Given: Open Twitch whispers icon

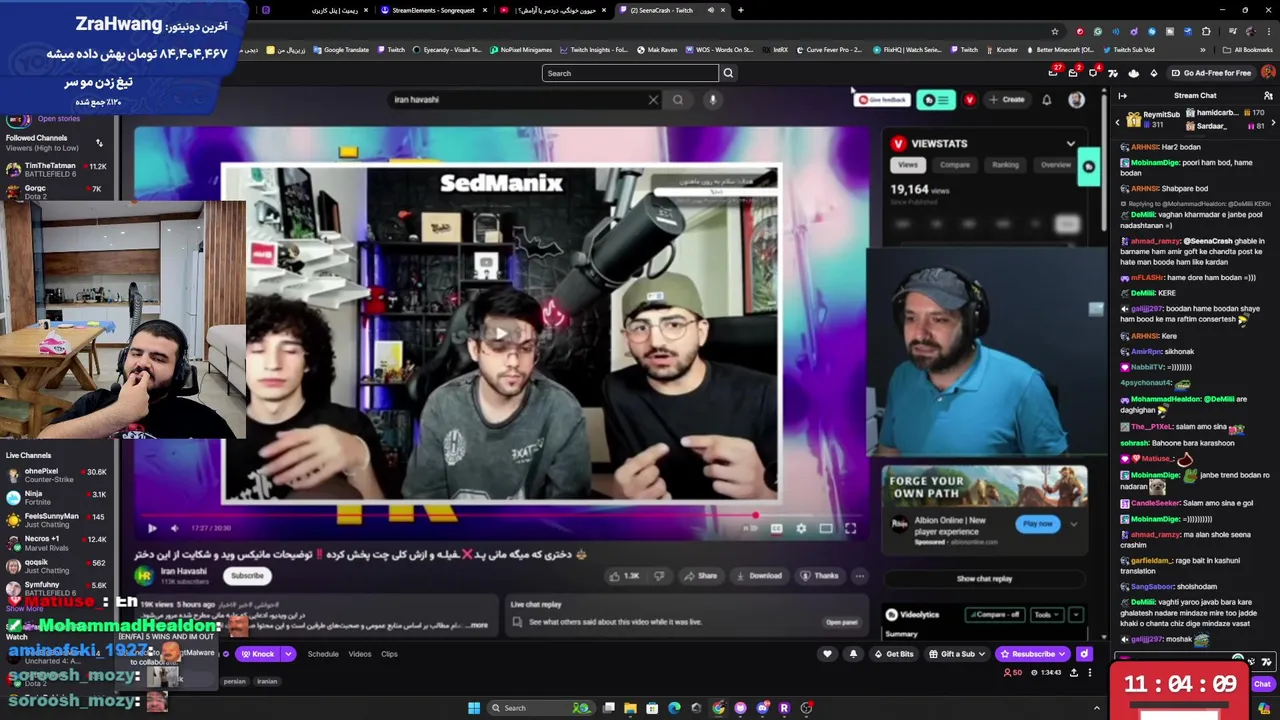Looking at the screenshot, I should pyautogui.click(x=1093, y=73).
